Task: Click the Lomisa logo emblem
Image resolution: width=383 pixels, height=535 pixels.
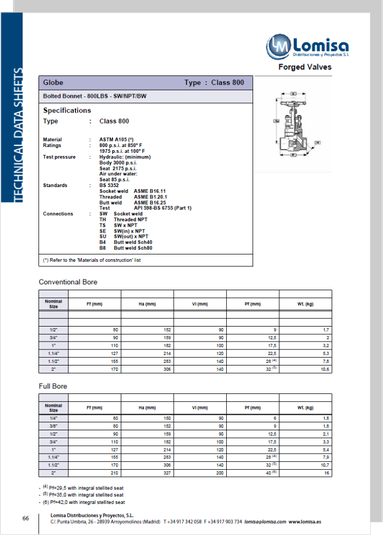Action: coord(278,46)
